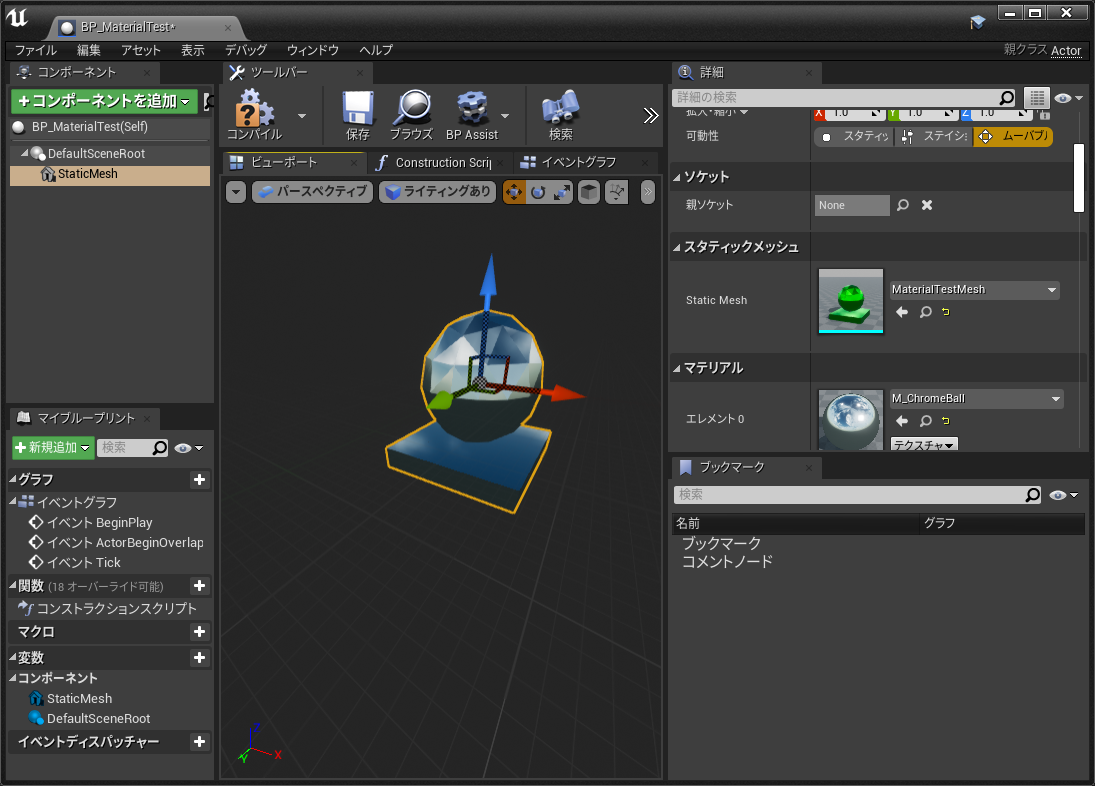Add a new function with plus icon
1095x786 pixels.
tap(199, 586)
